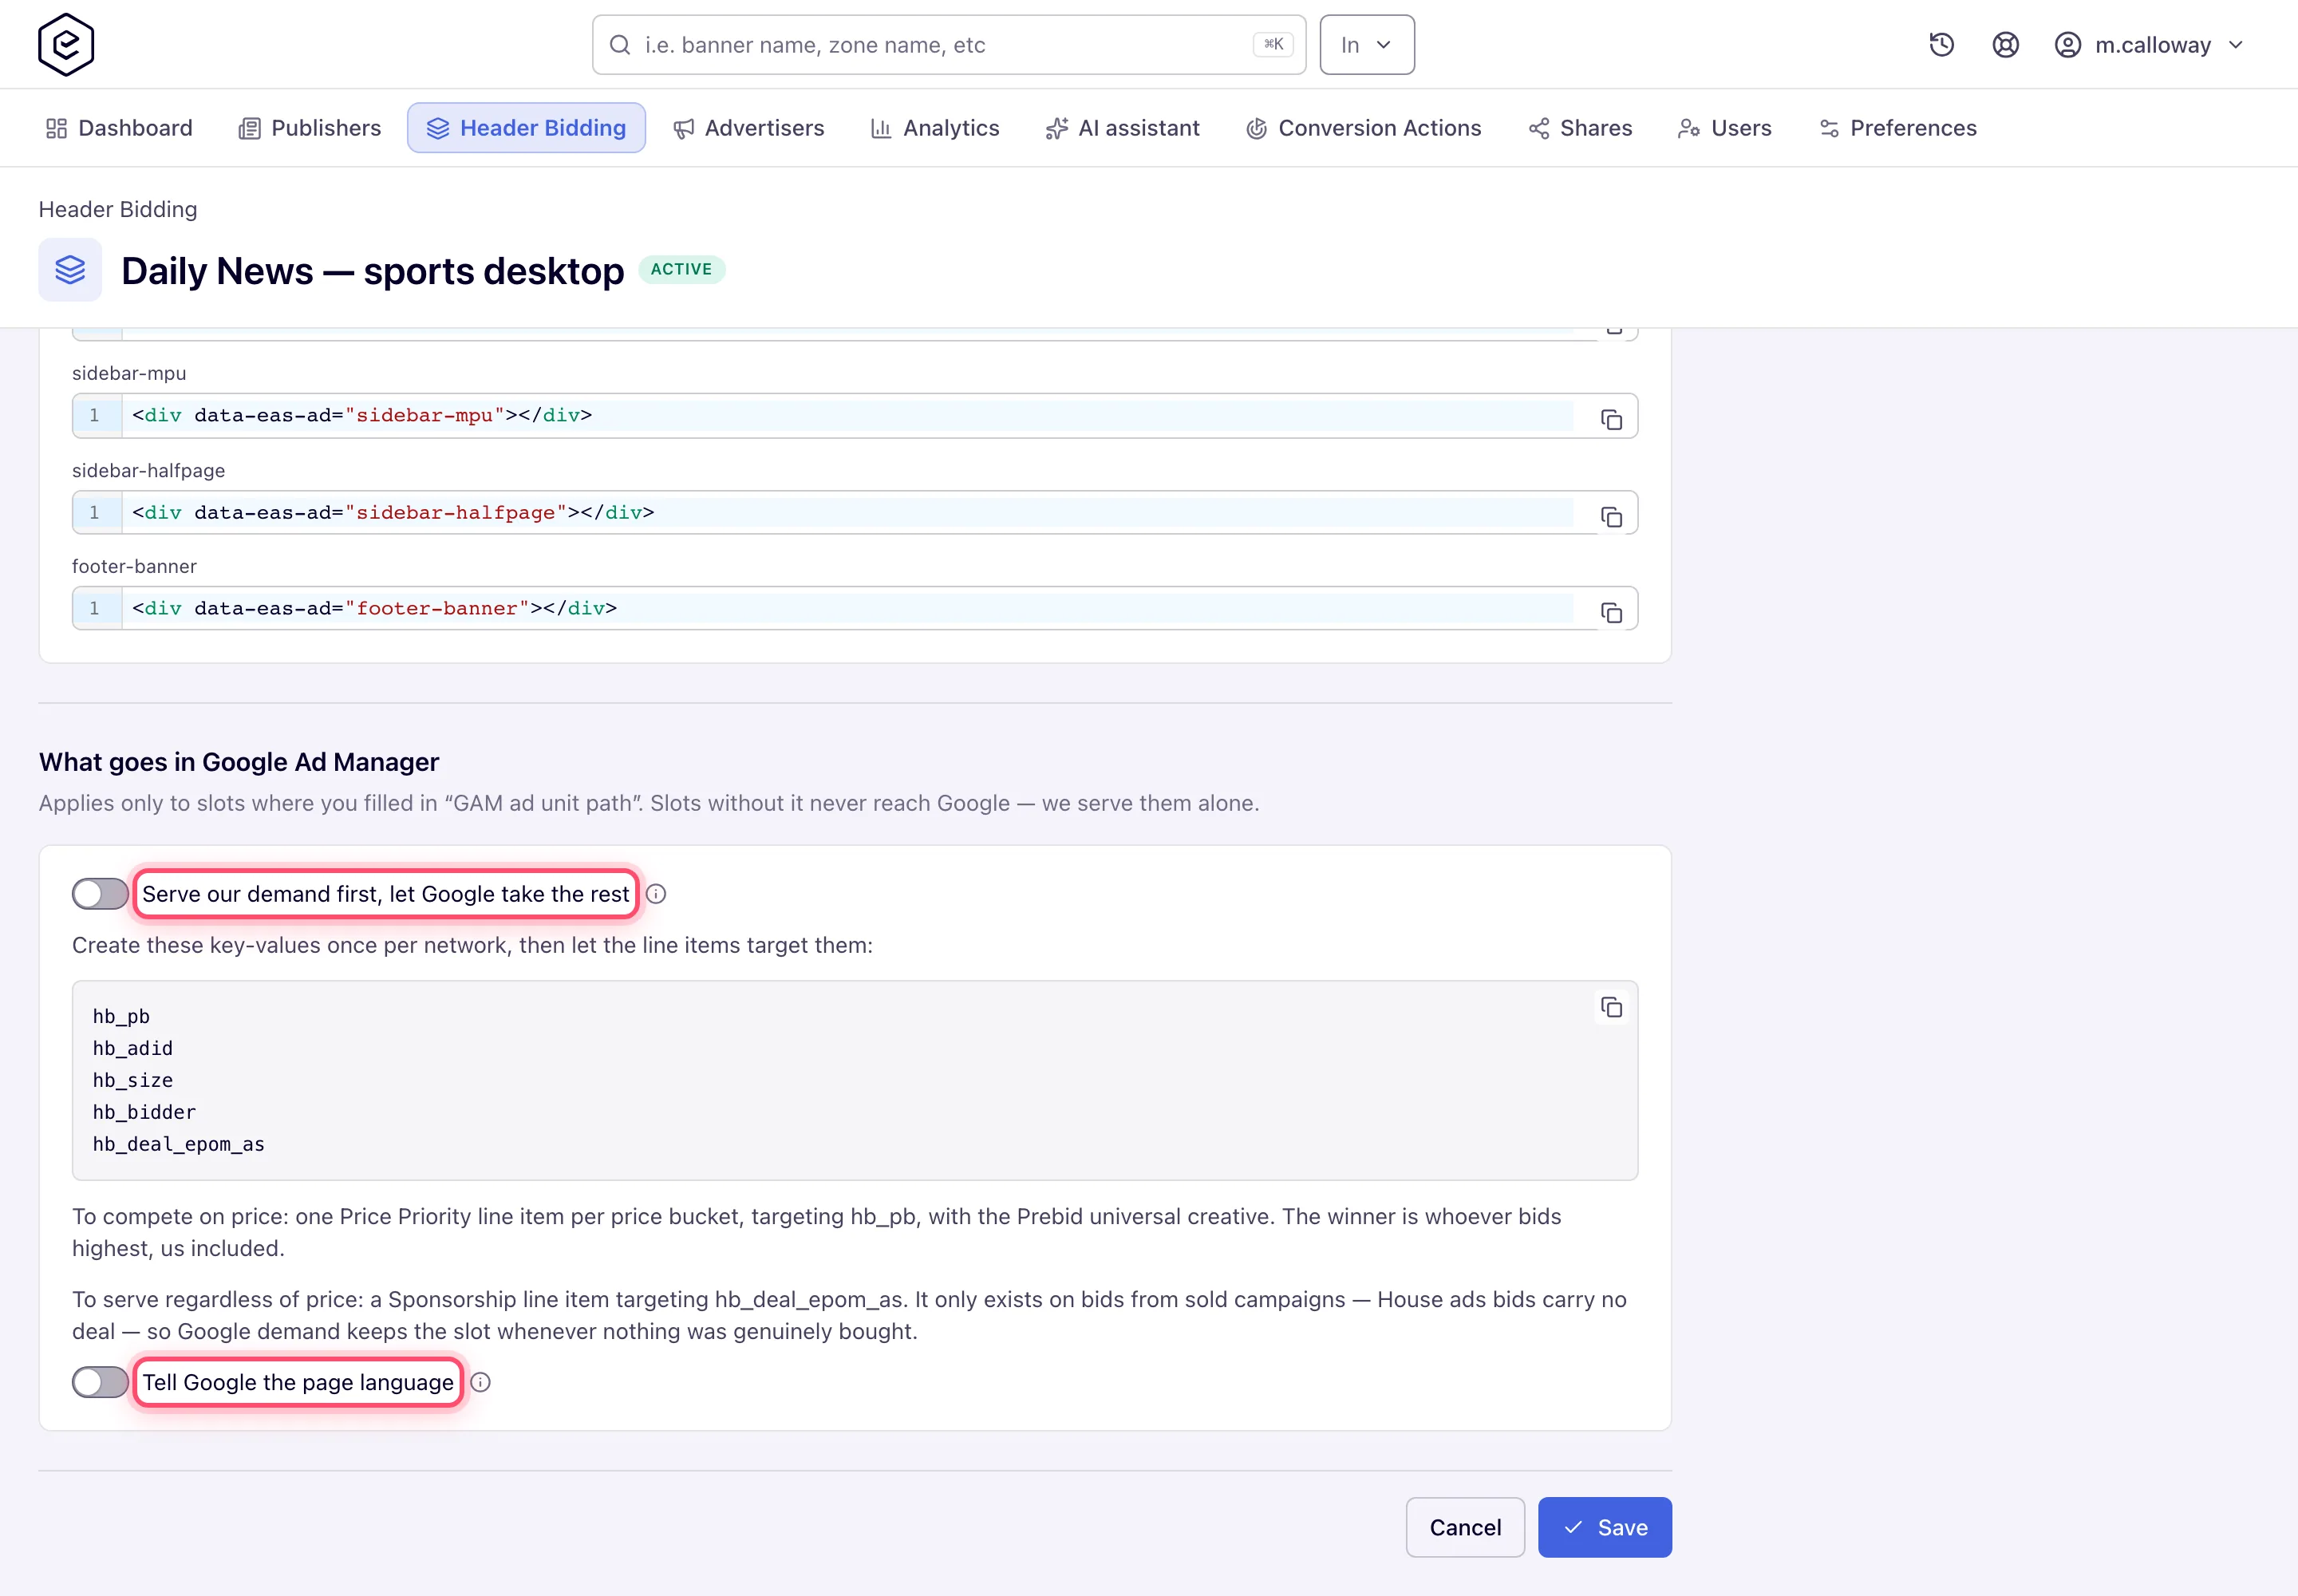Copy the sidebar-mpu code snippet
The width and height of the screenshot is (2298, 1596).
click(1611, 420)
